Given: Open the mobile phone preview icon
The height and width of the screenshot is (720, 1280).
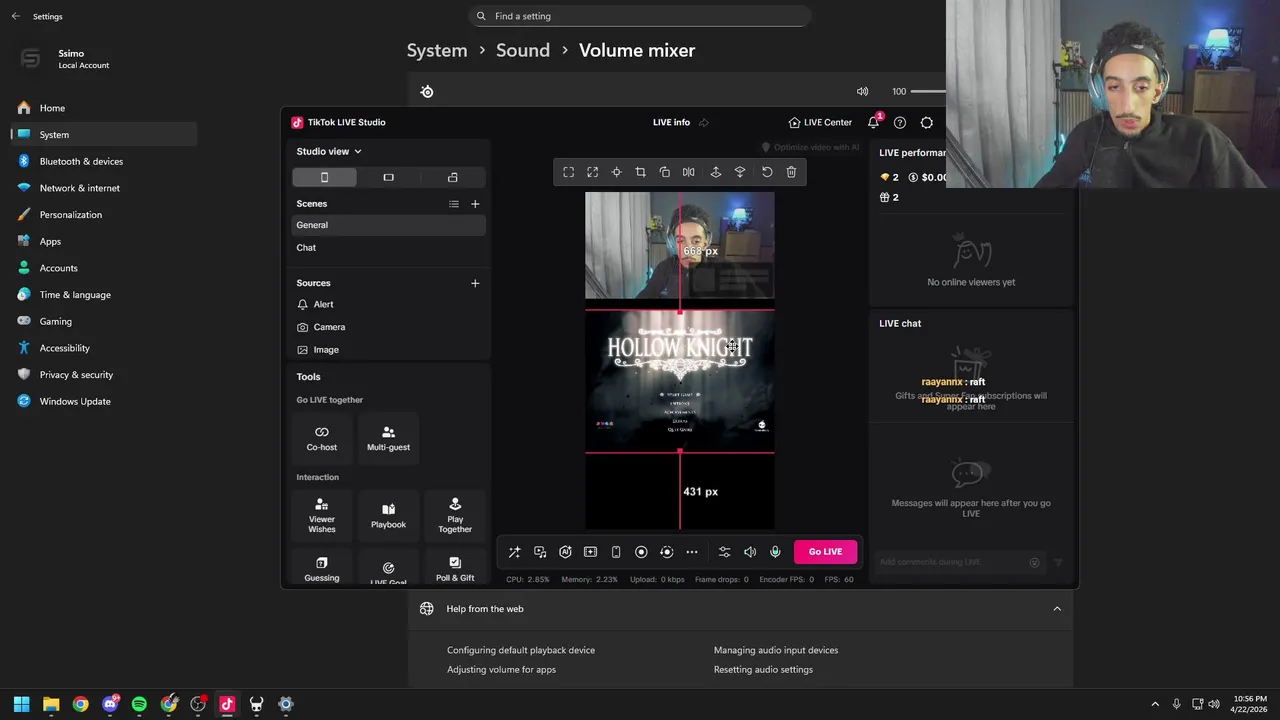Looking at the screenshot, I should click(x=616, y=552).
